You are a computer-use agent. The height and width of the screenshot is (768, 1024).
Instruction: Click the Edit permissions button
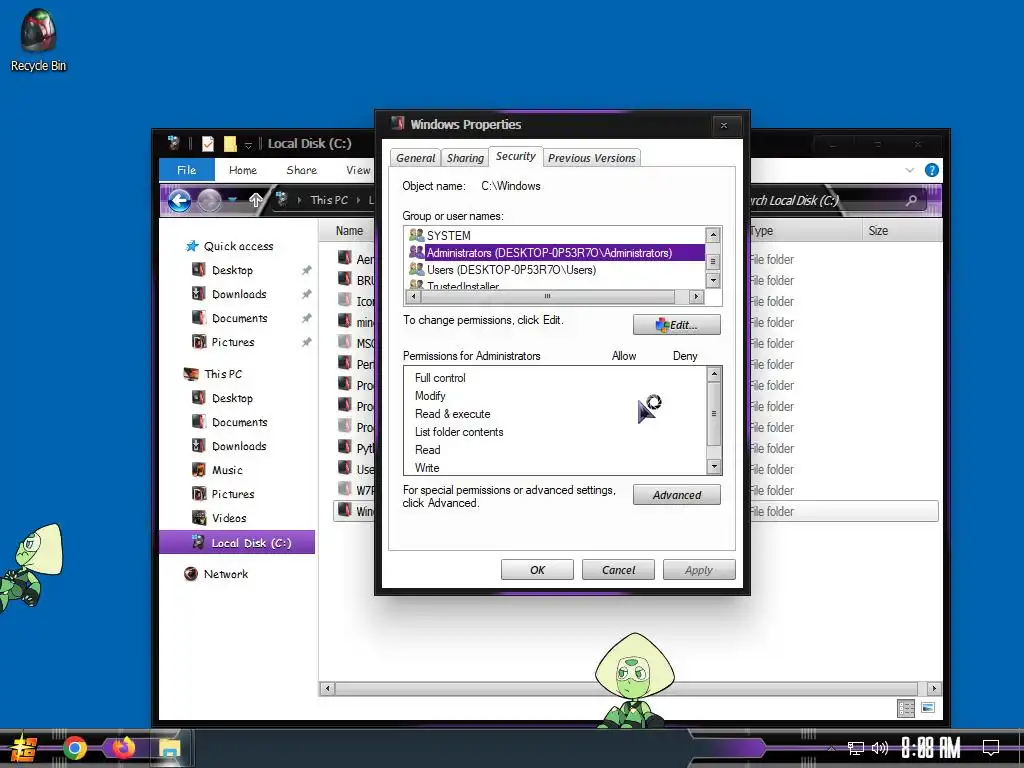pos(677,325)
